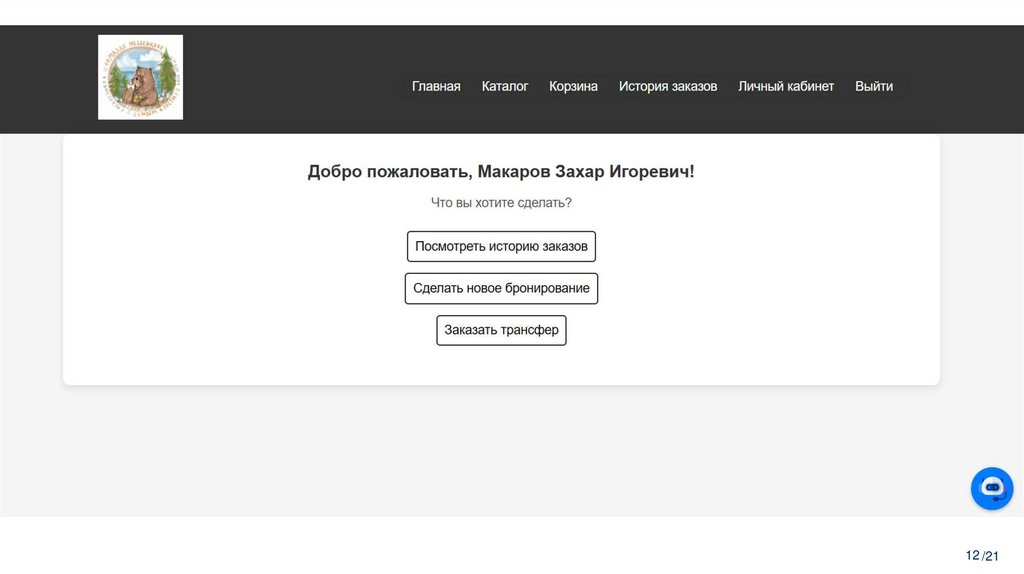Open Каталог in navigation bar
Screen dimensions: 1024x574
click(x=505, y=86)
